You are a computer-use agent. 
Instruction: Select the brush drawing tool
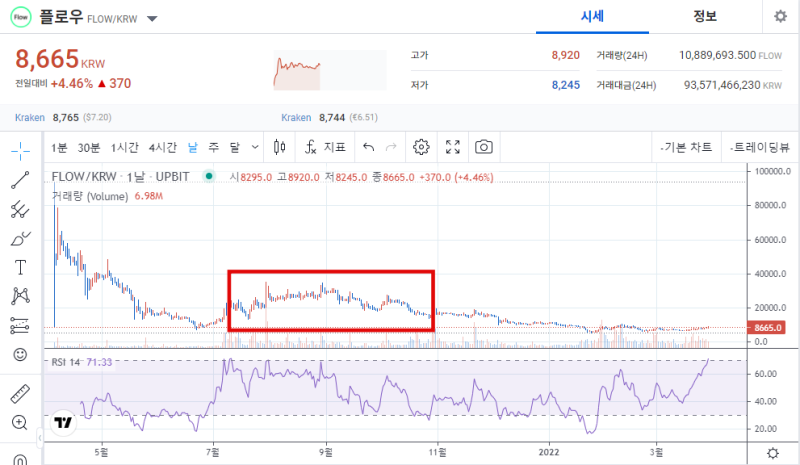pos(20,238)
